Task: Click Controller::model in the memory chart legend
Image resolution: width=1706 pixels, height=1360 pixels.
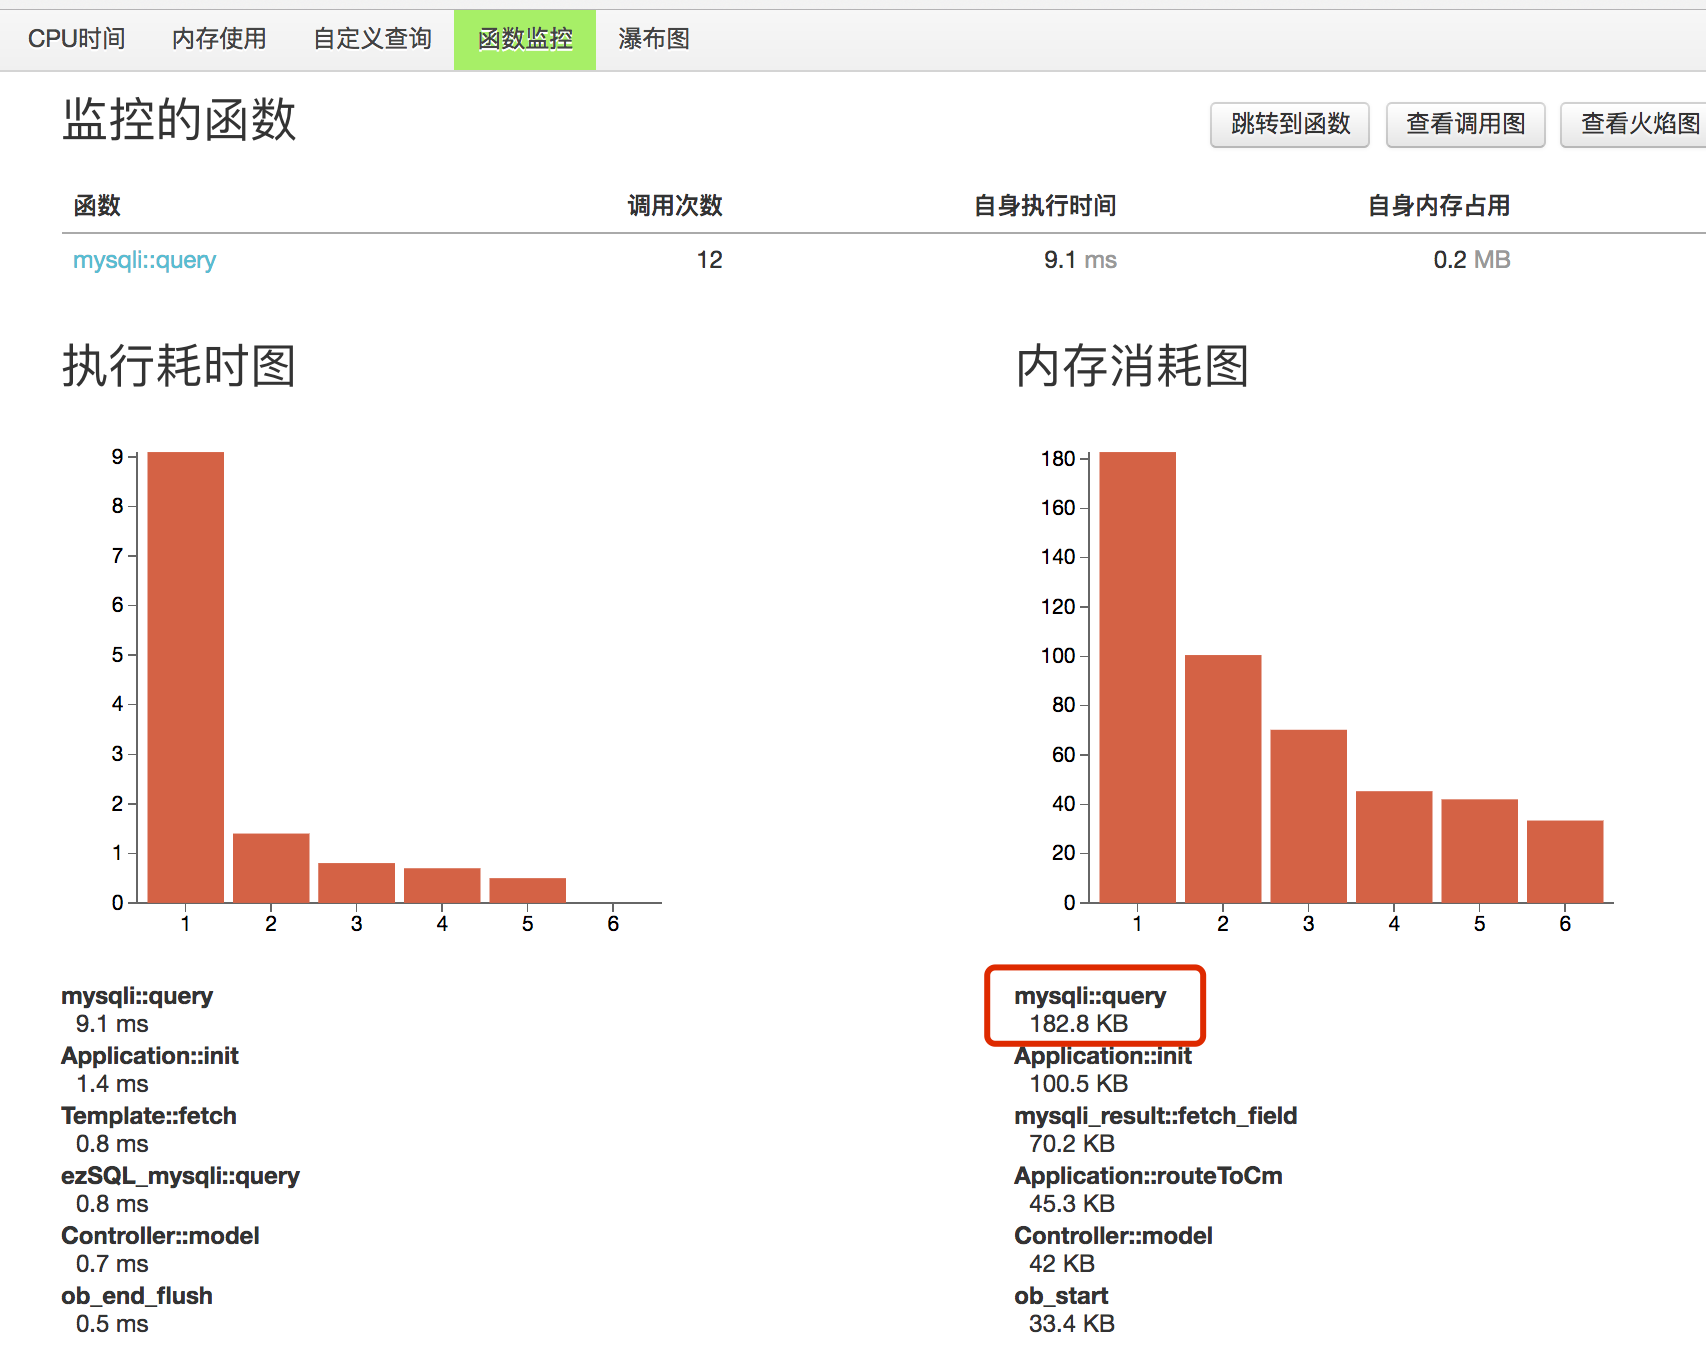Action: click(x=1113, y=1236)
